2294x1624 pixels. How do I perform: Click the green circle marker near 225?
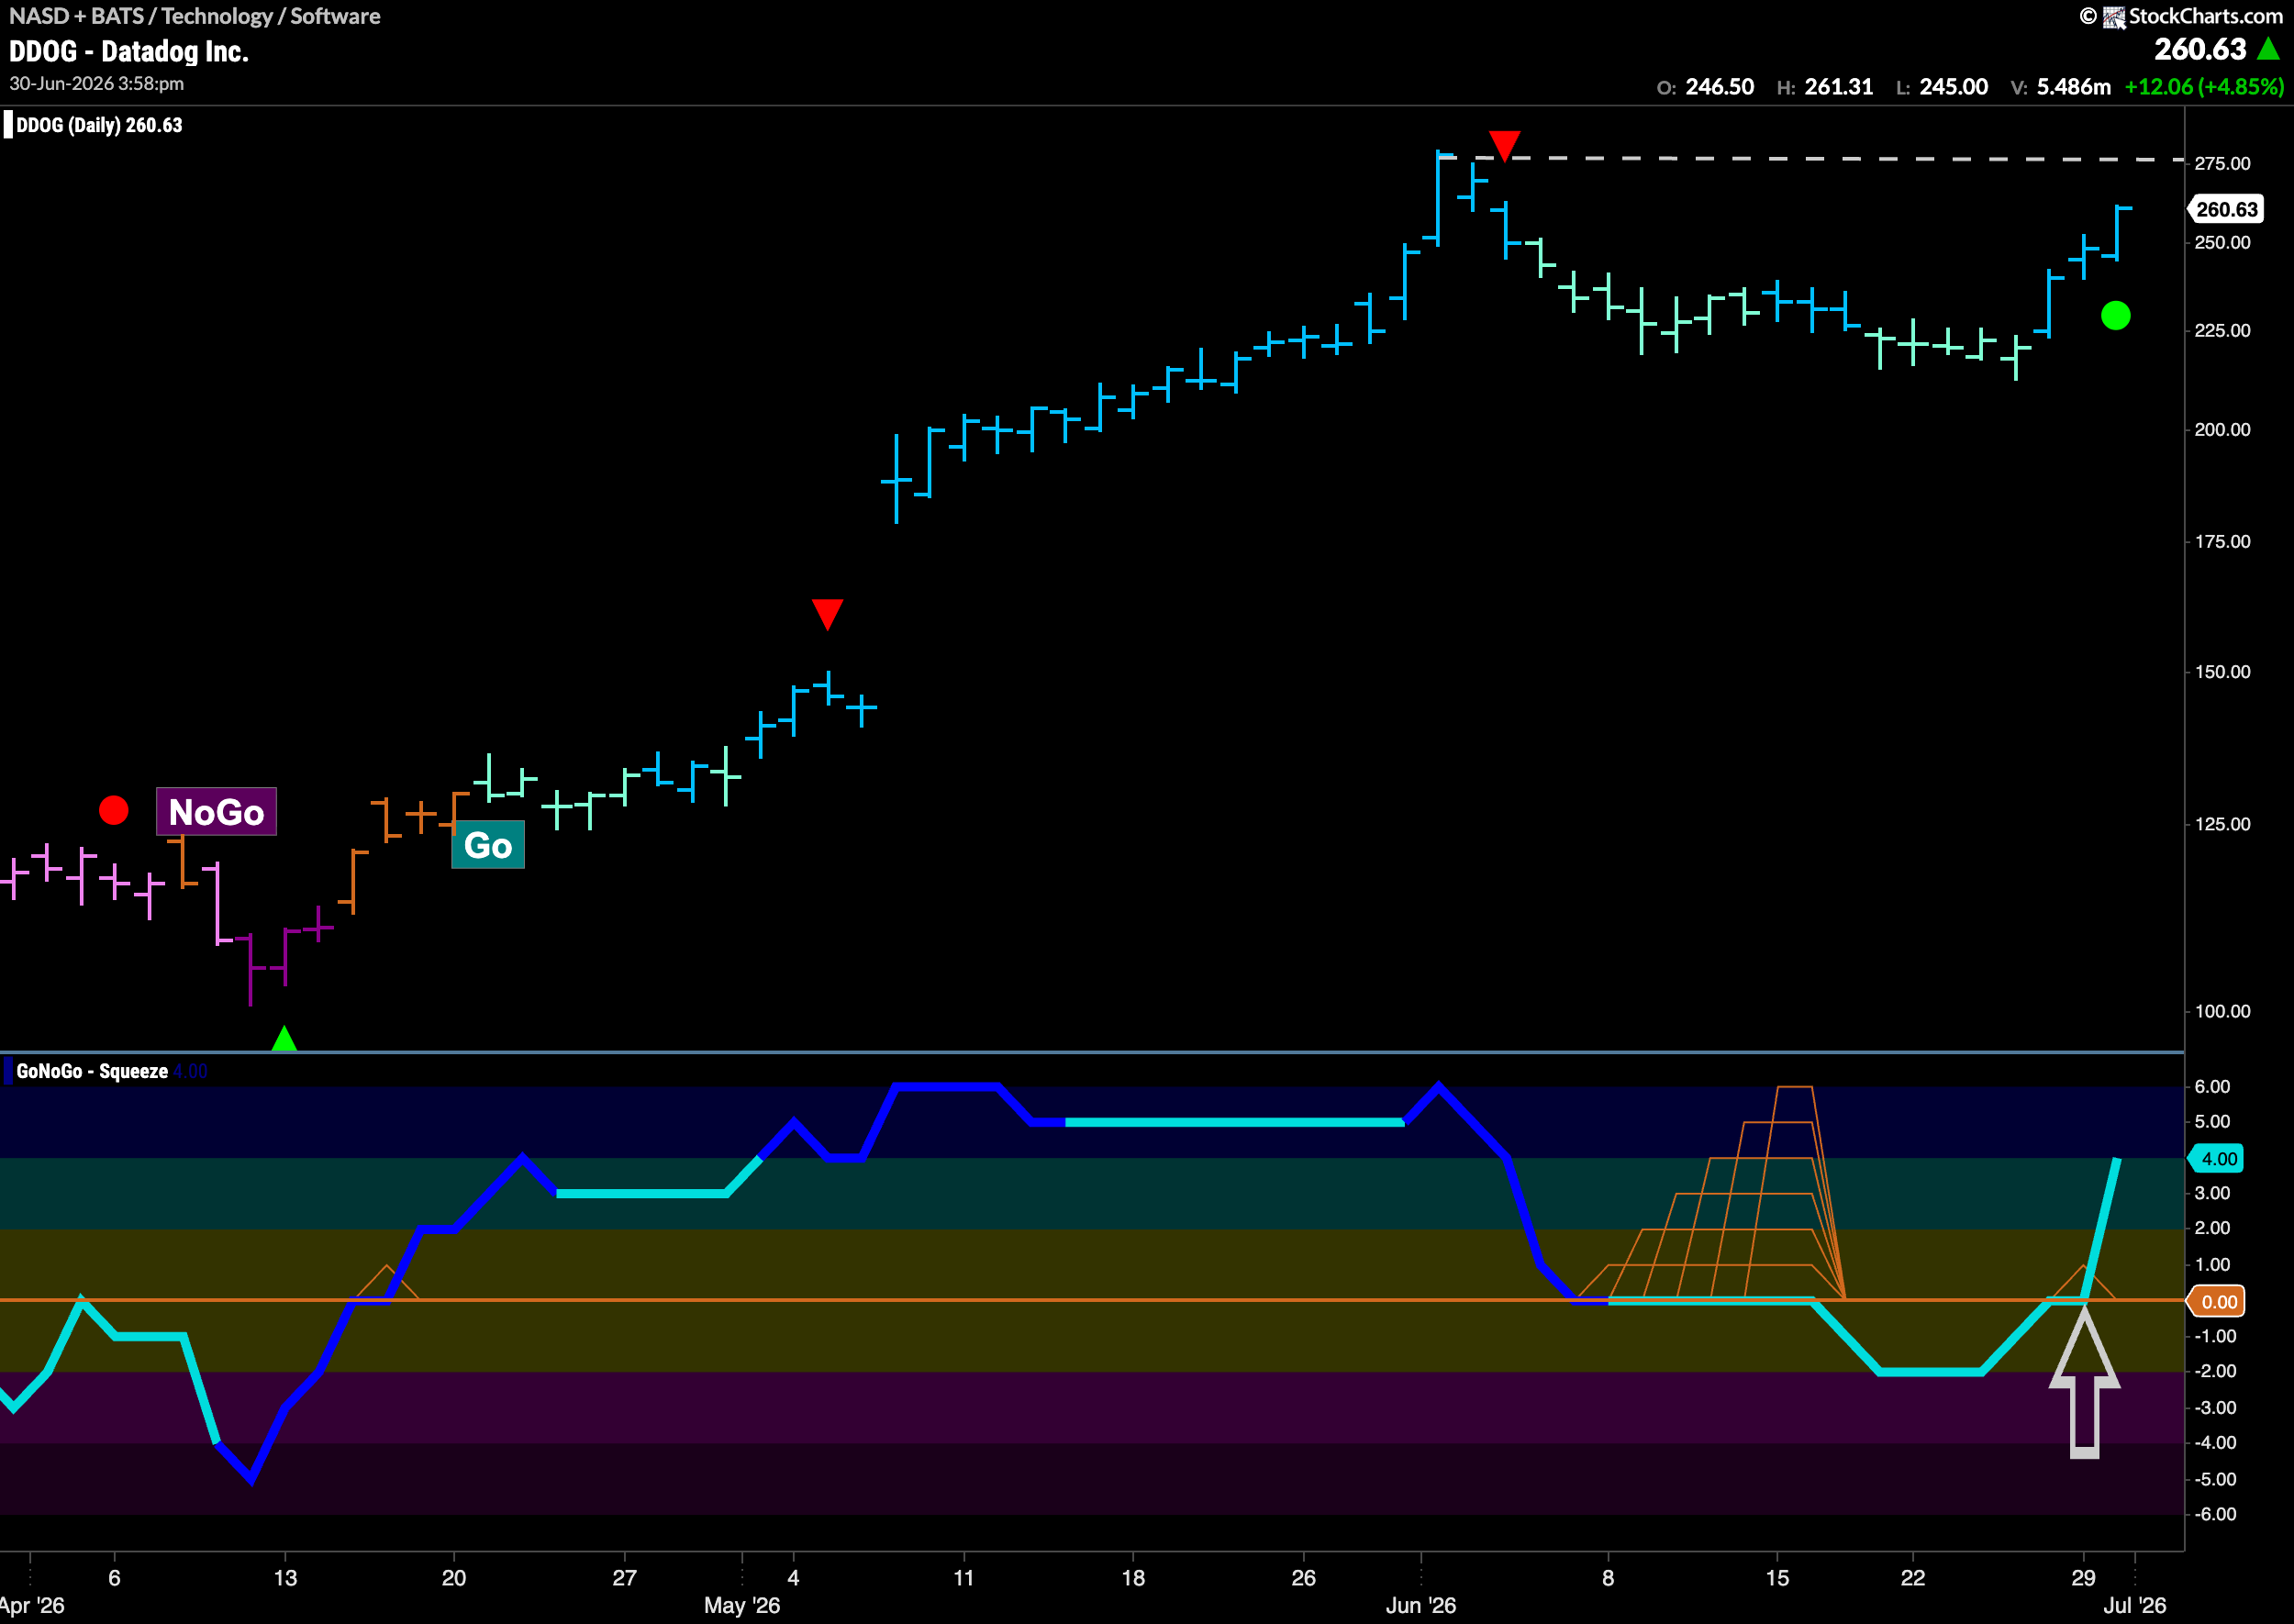2116,316
